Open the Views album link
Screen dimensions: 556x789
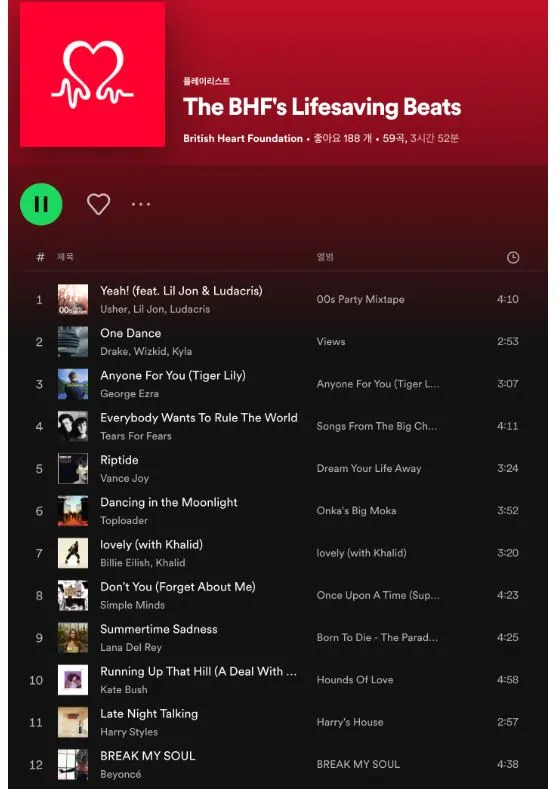331,342
